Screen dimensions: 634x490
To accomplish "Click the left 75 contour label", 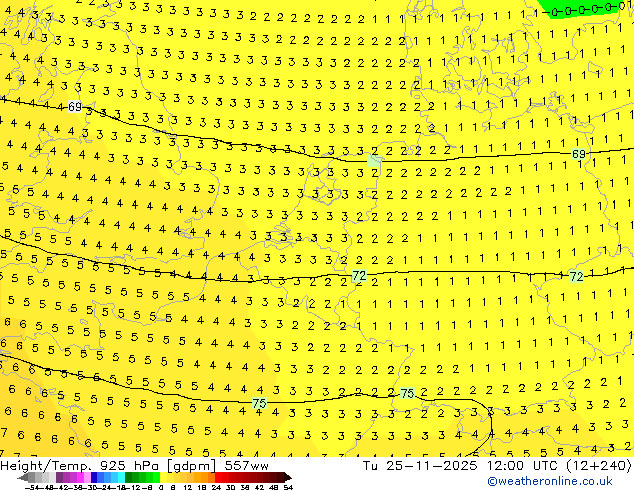I will [259, 403].
